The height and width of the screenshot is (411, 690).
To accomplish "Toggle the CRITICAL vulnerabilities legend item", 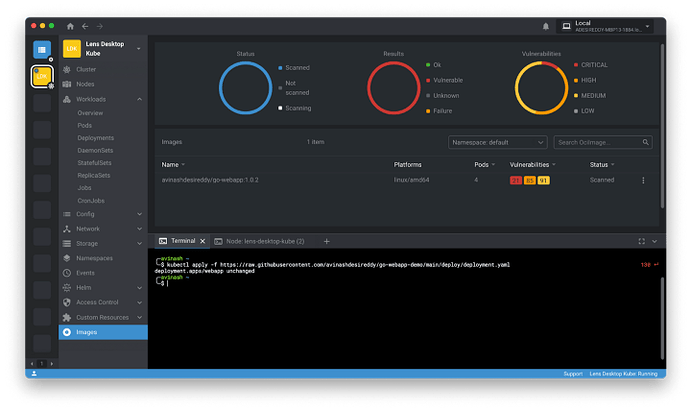I will (x=590, y=64).
